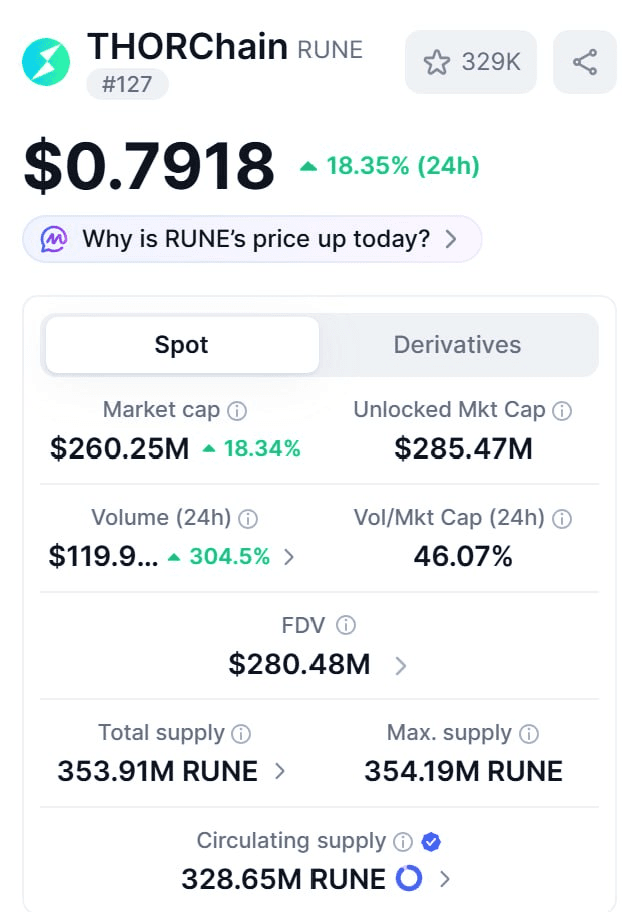This screenshot has height=912, width=622.
Task: Click the Market cap info icon
Action: (x=237, y=411)
